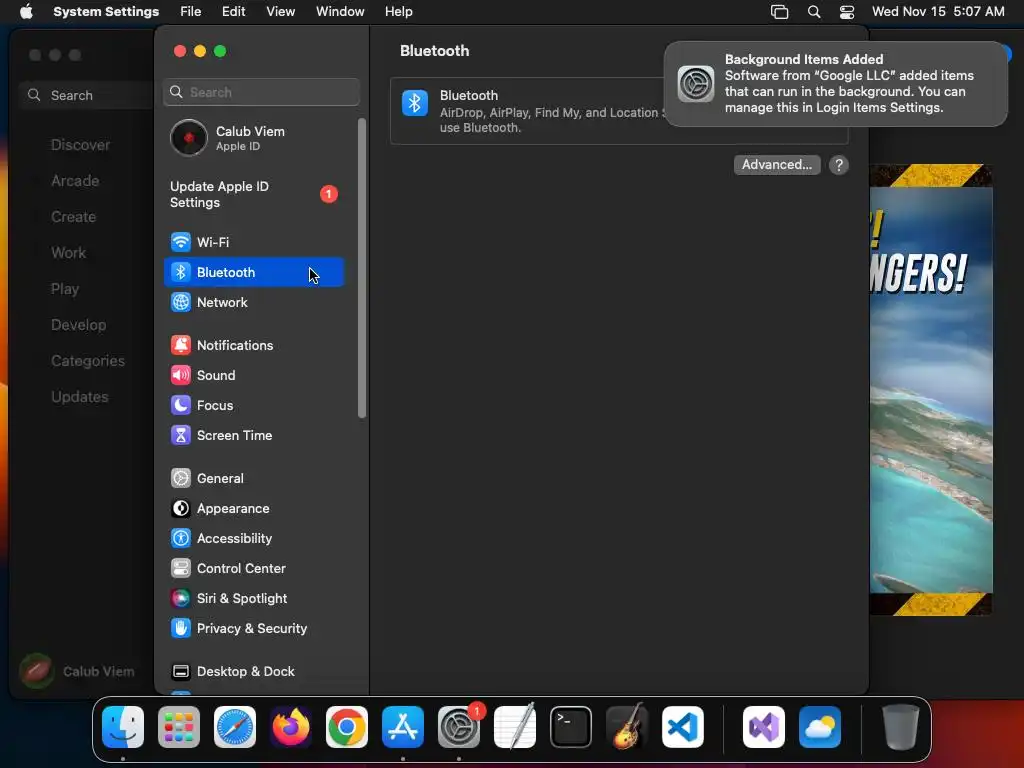Screen dimensions: 1024x768
Task: Click the date and time in menu bar
Action: [938, 12]
